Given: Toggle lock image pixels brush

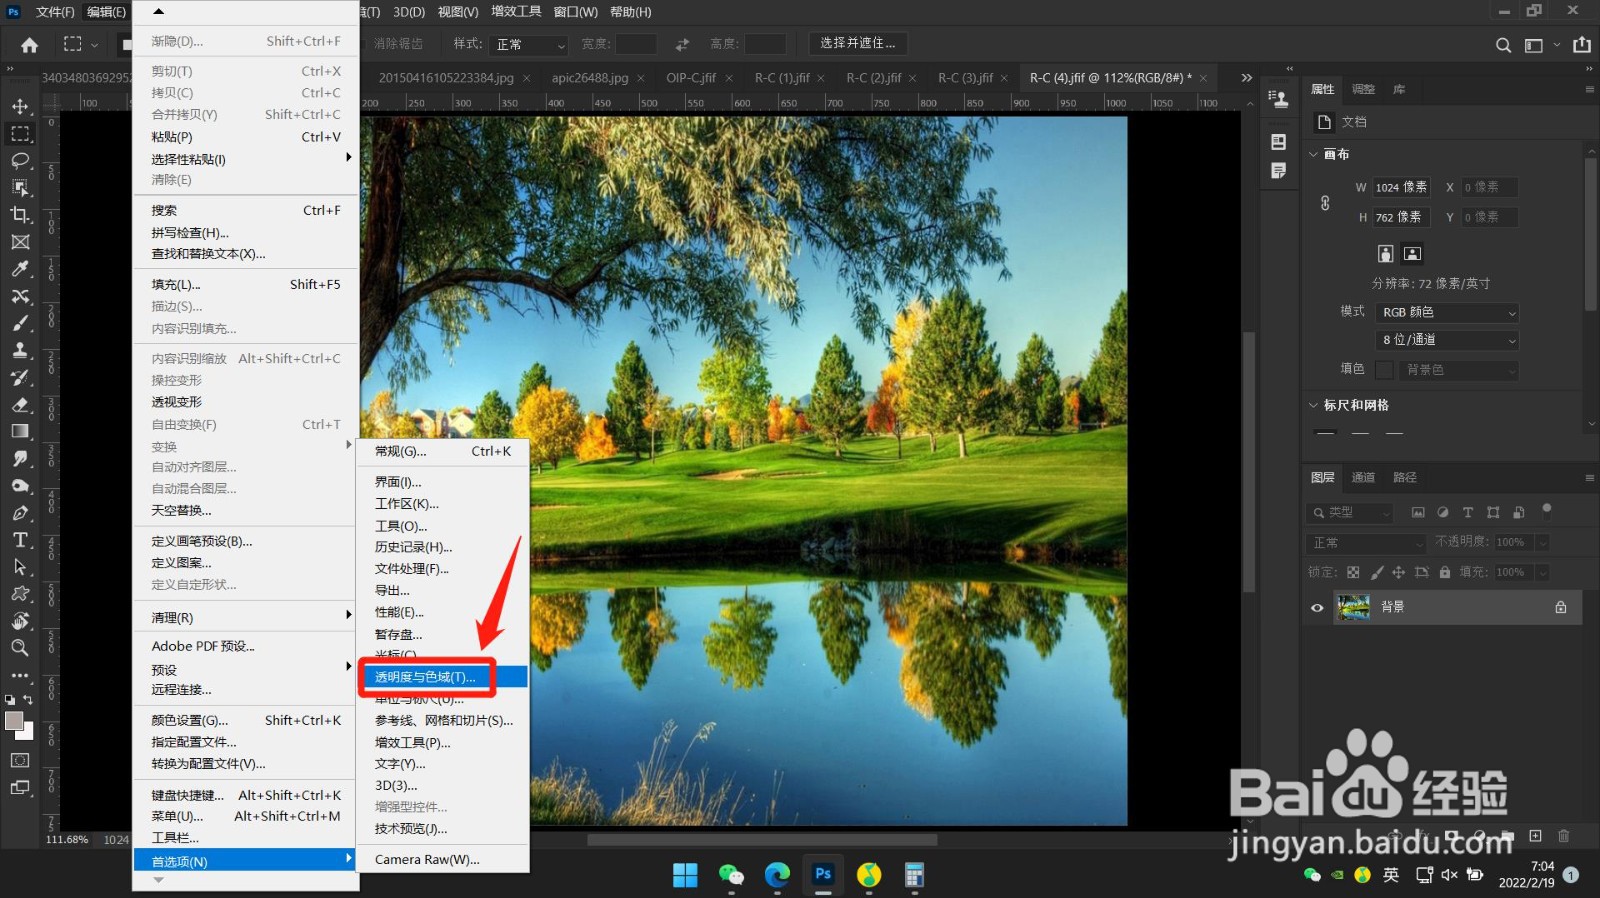Looking at the screenshot, I should pyautogui.click(x=1377, y=572).
